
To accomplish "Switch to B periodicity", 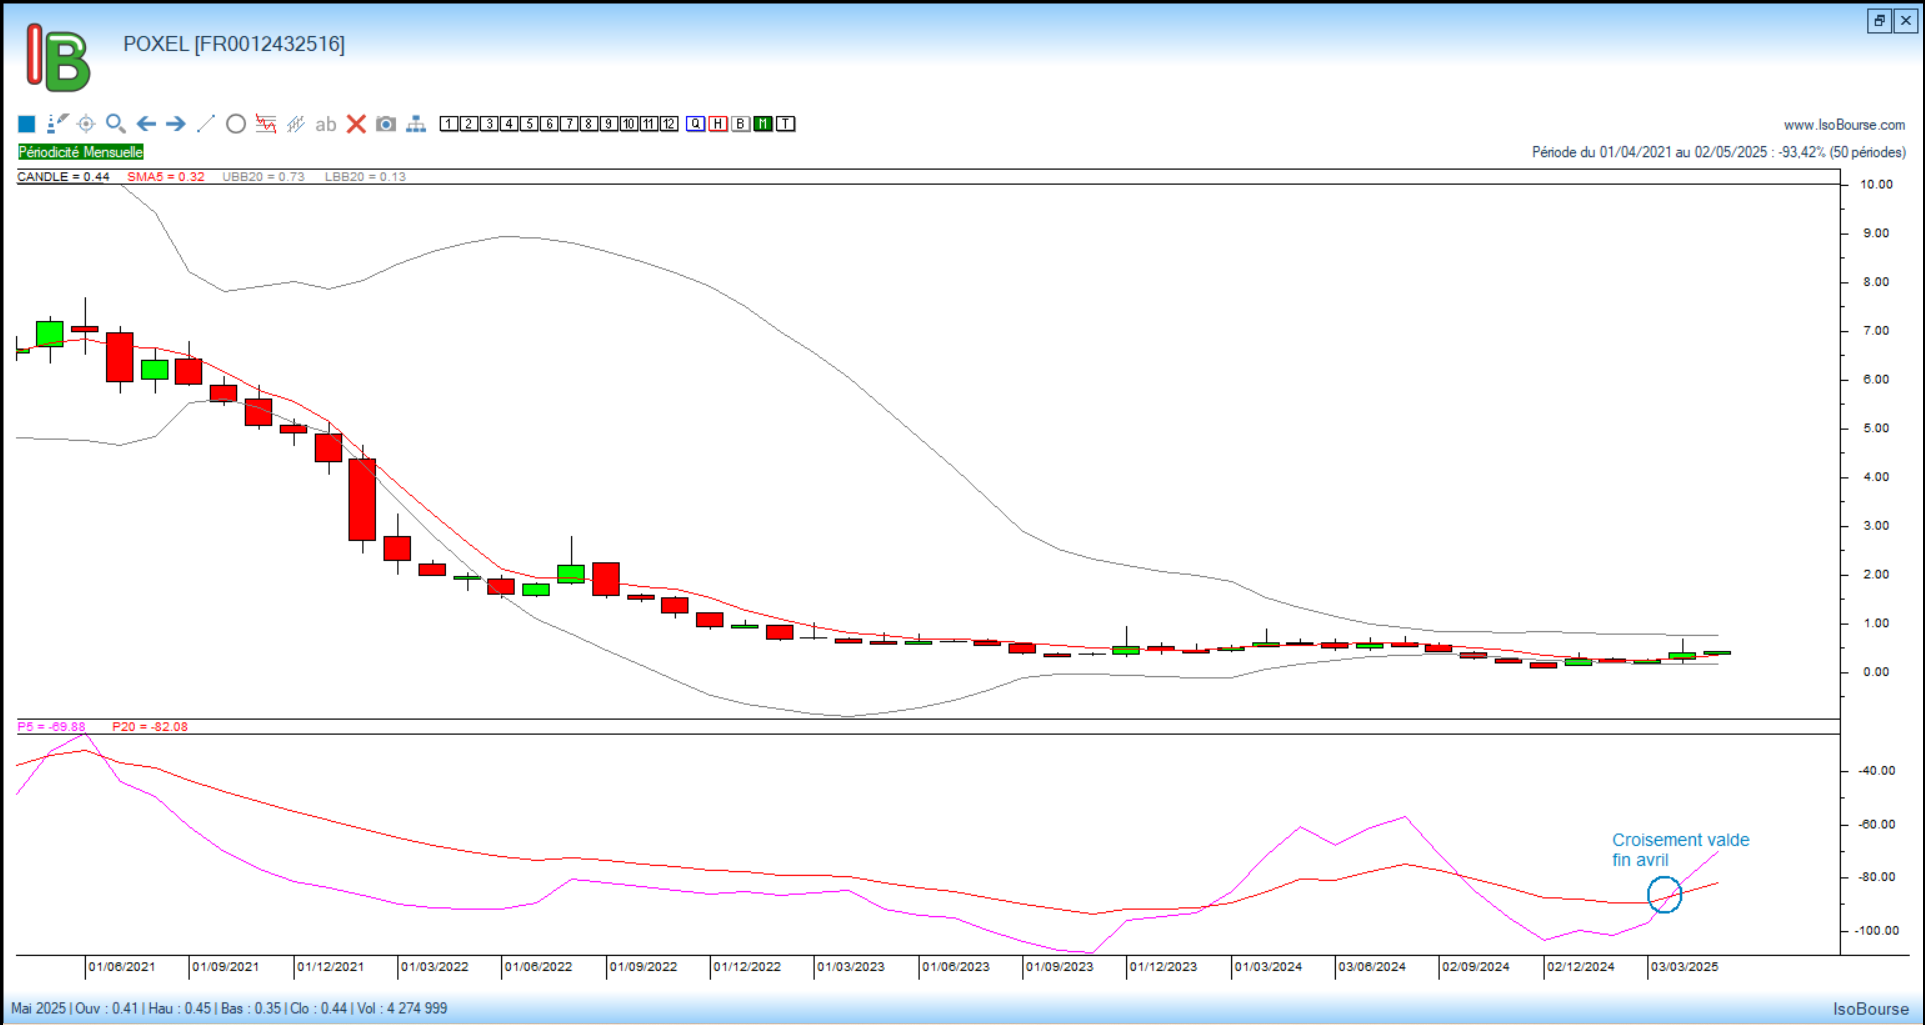I will tap(741, 124).
